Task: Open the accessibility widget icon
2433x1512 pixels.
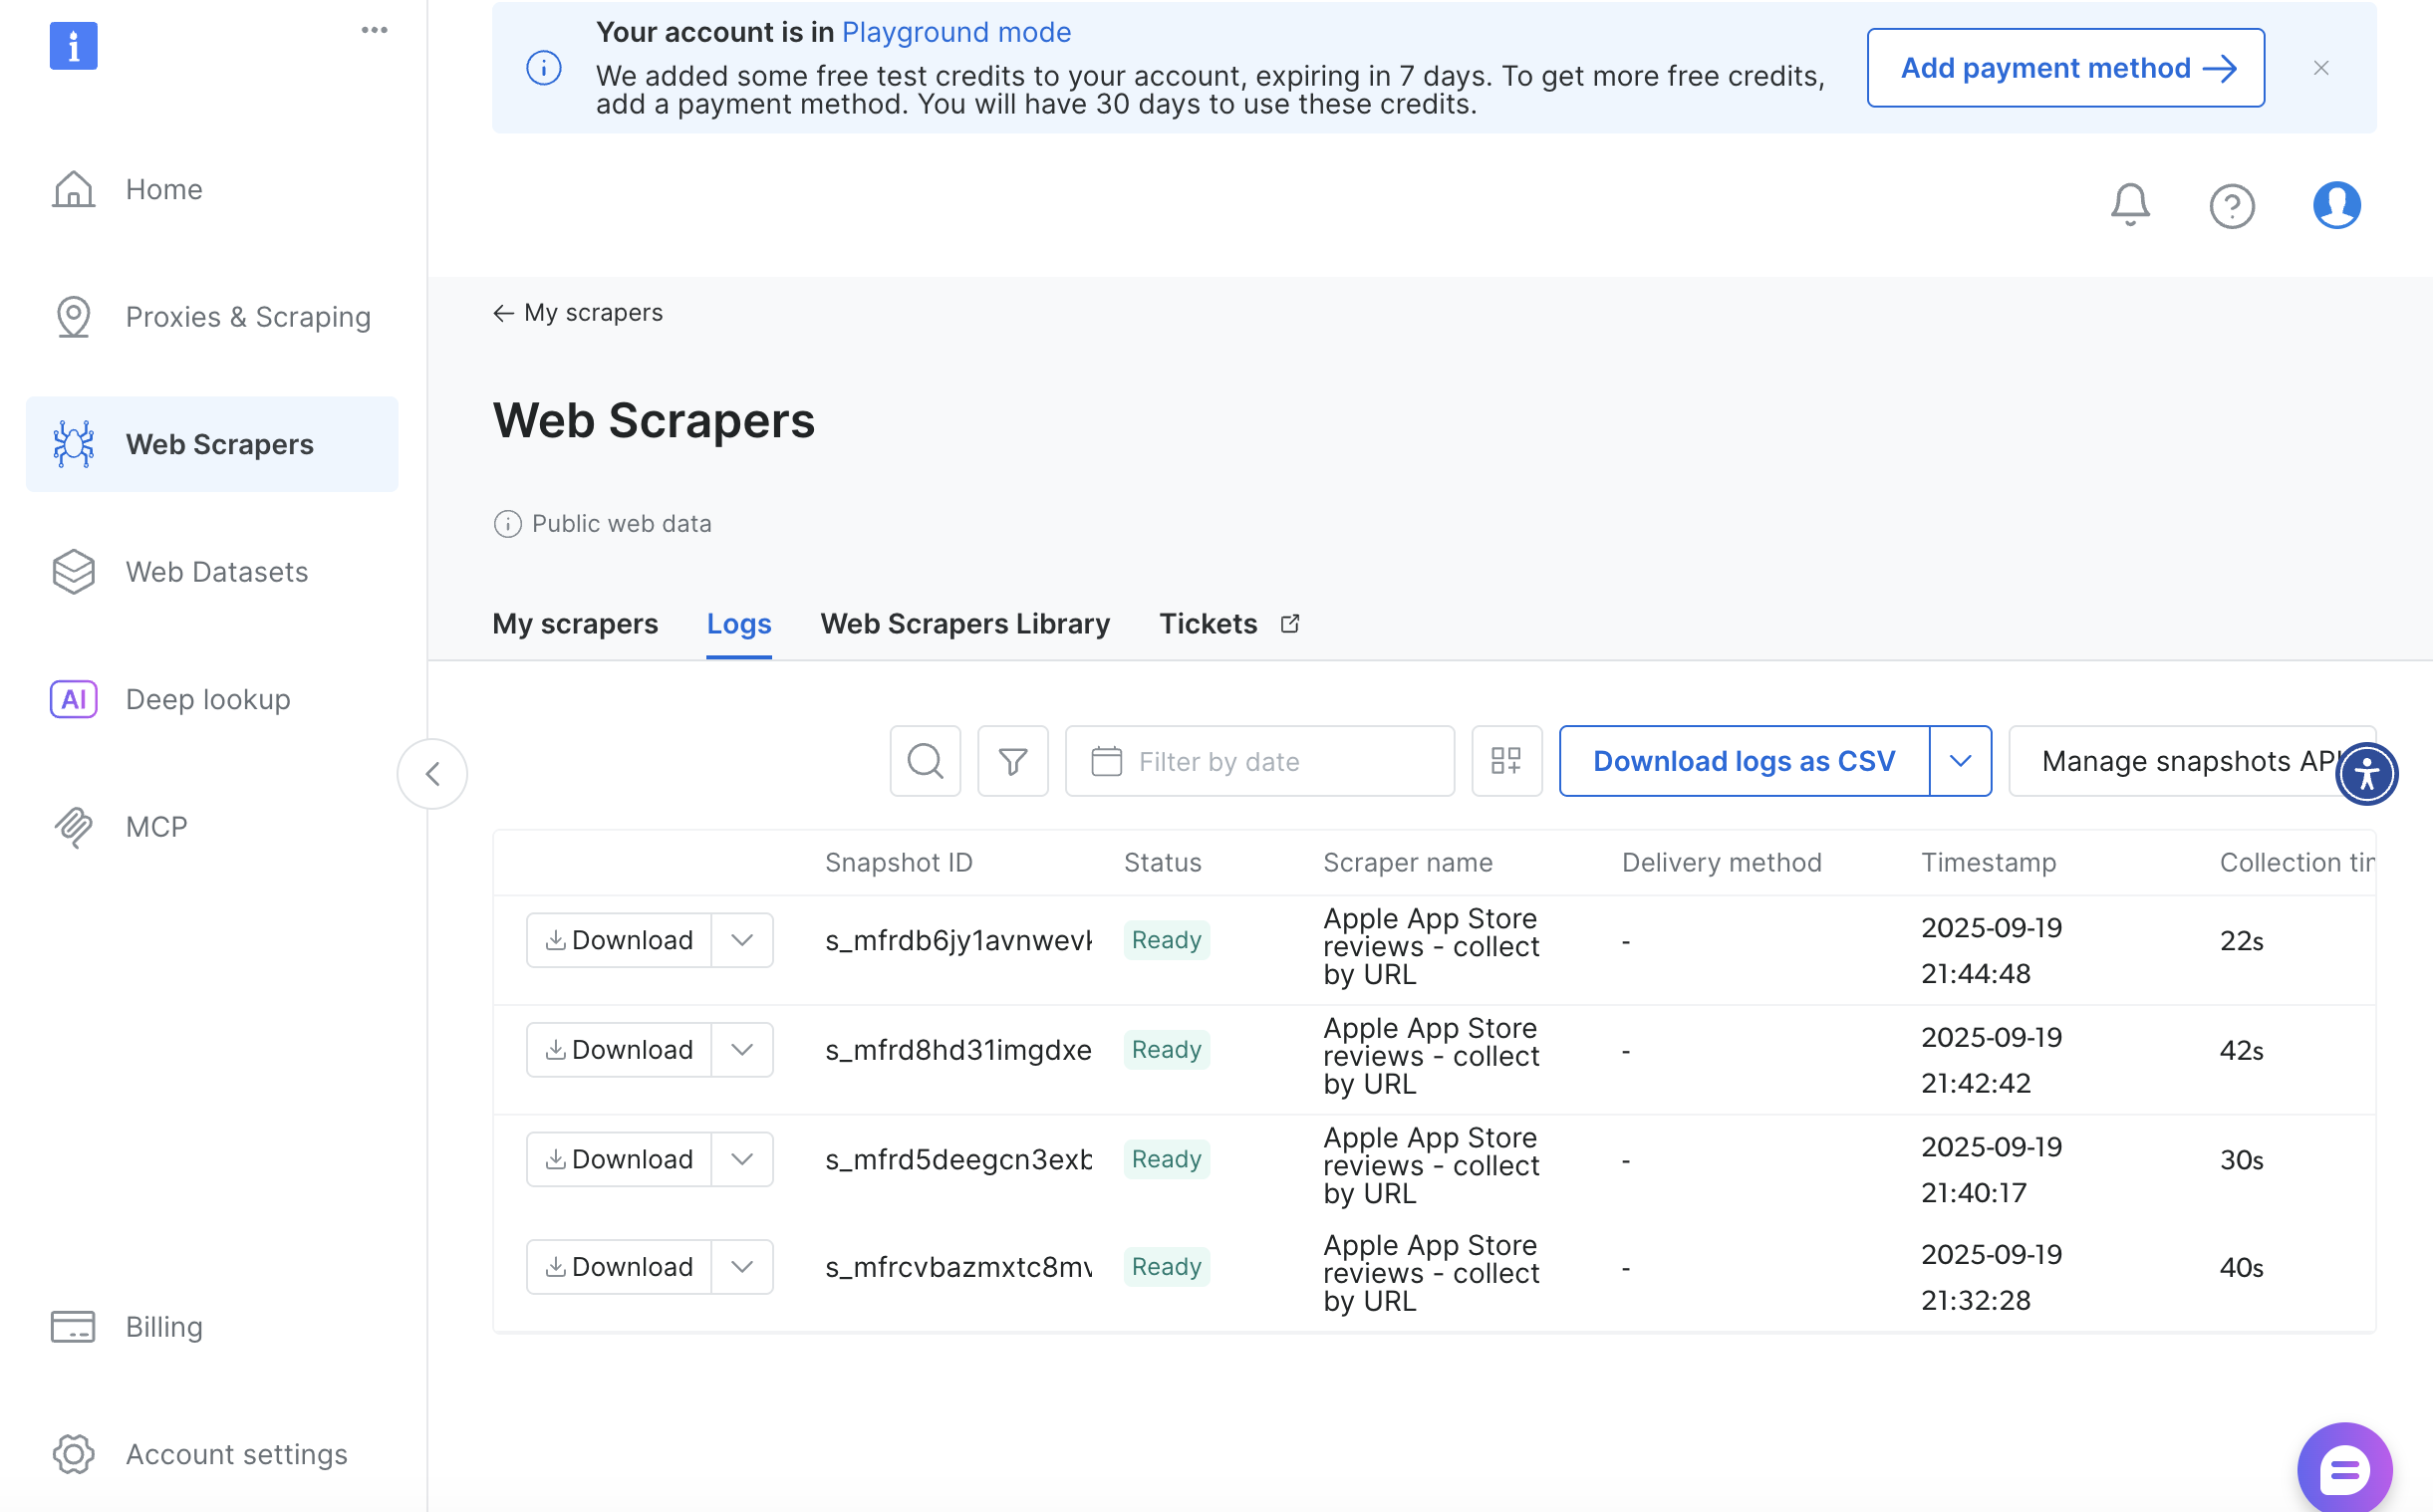Action: click(2366, 773)
